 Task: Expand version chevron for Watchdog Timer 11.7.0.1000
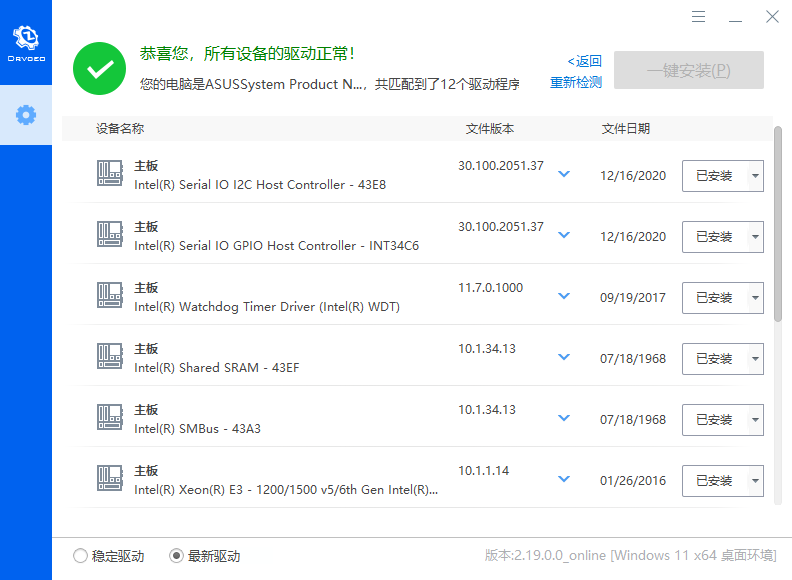click(564, 296)
